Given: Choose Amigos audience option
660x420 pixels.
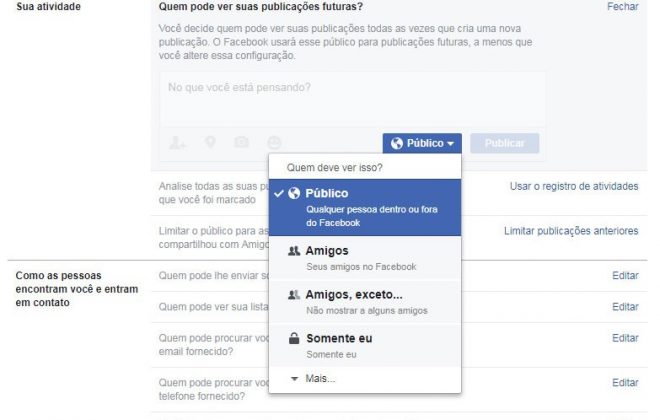Looking at the screenshot, I should [x=365, y=258].
